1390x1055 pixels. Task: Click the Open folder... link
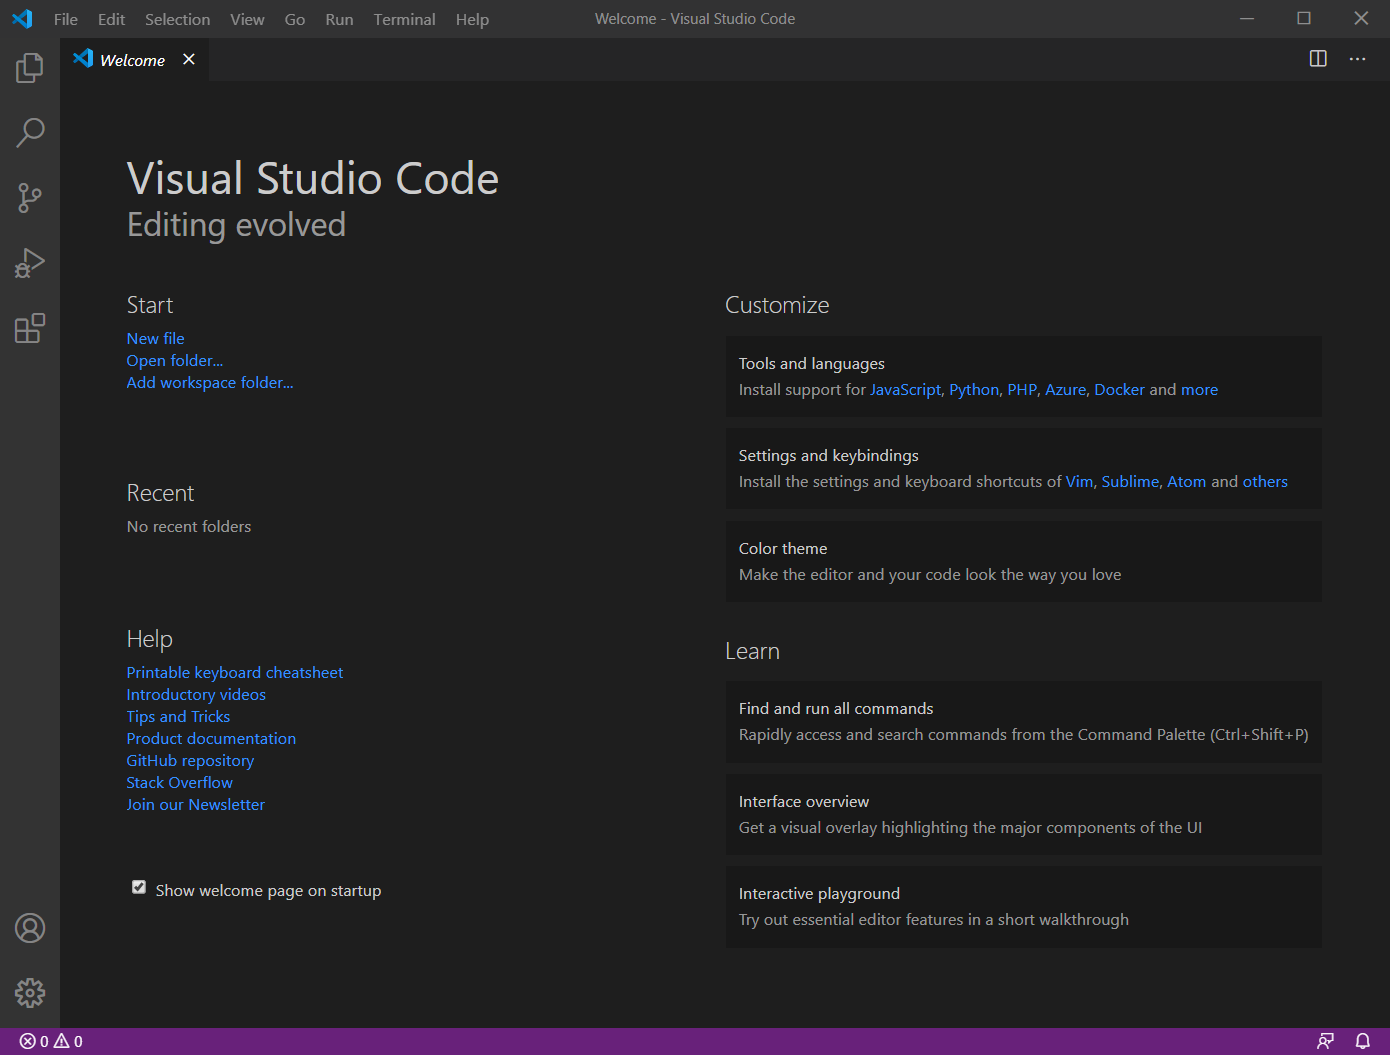point(175,361)
